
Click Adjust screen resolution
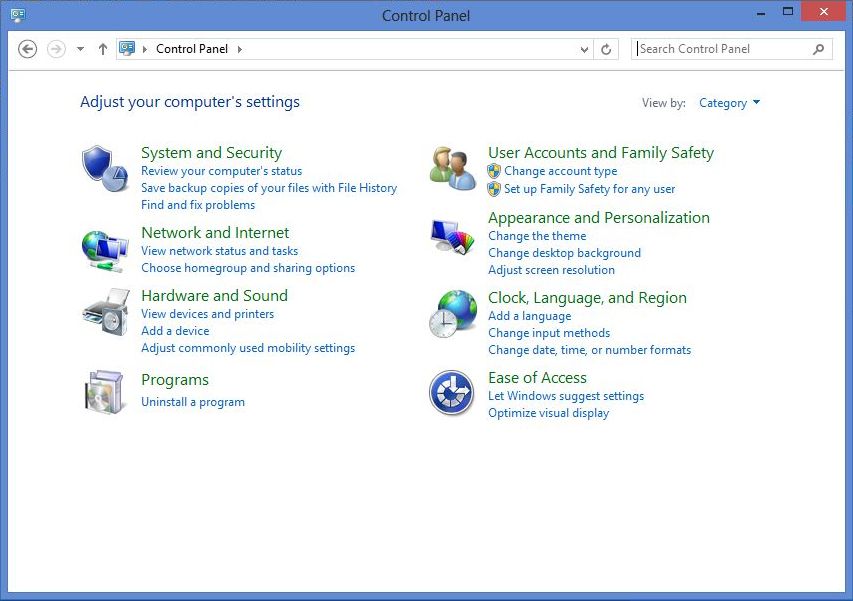[x=552, y=270]
